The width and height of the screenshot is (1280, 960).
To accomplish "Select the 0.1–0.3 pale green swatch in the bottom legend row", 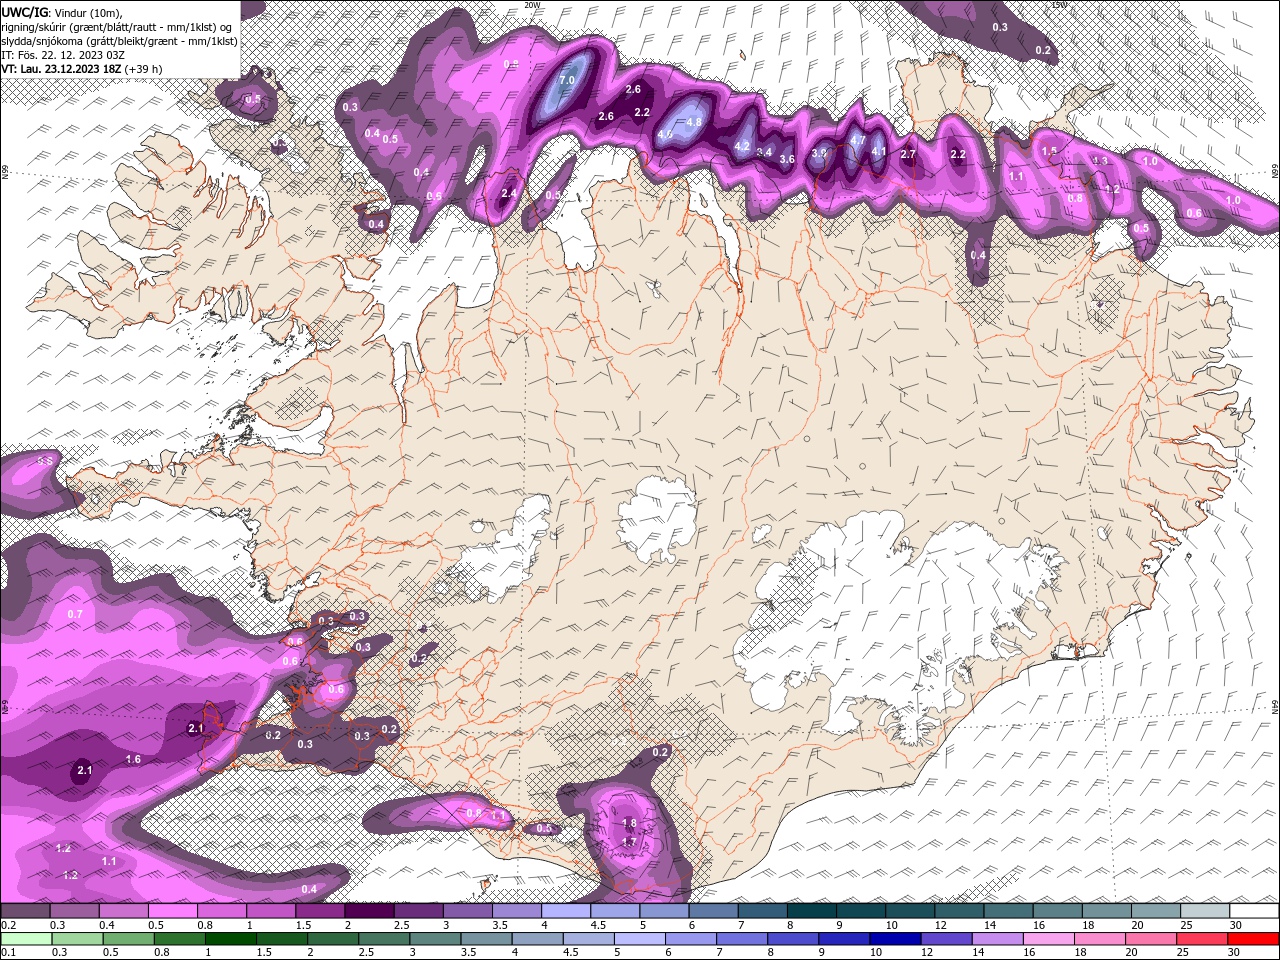I will pyautogui.click(x=25, y=939).
